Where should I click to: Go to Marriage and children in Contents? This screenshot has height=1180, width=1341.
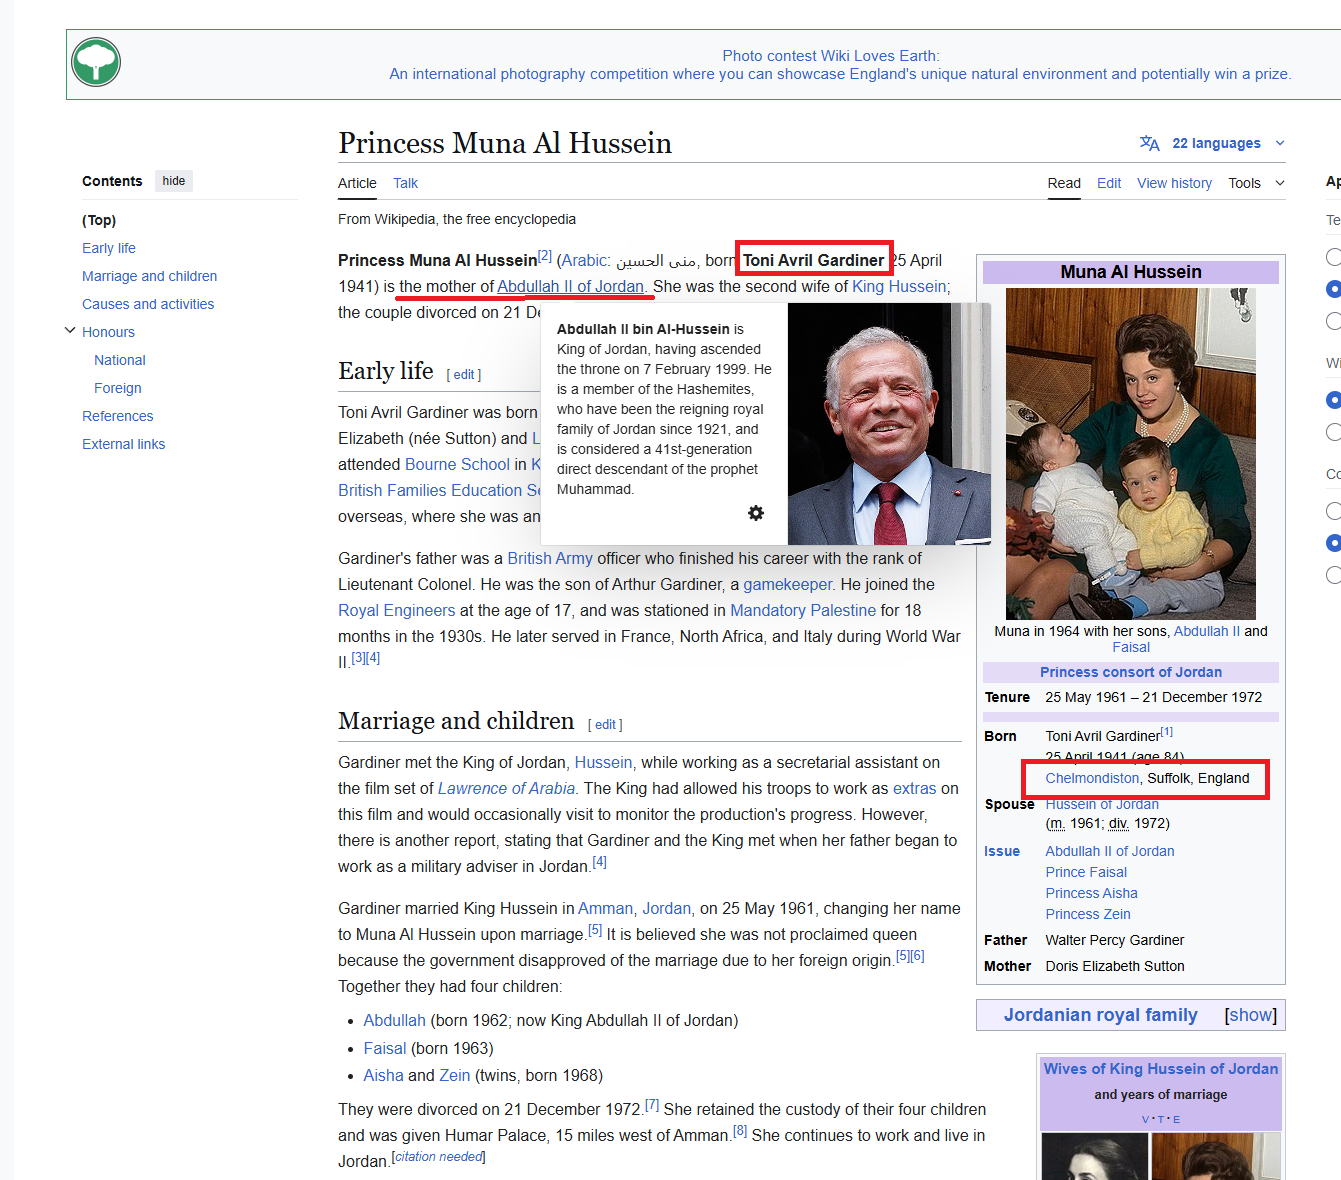point(149,276)
